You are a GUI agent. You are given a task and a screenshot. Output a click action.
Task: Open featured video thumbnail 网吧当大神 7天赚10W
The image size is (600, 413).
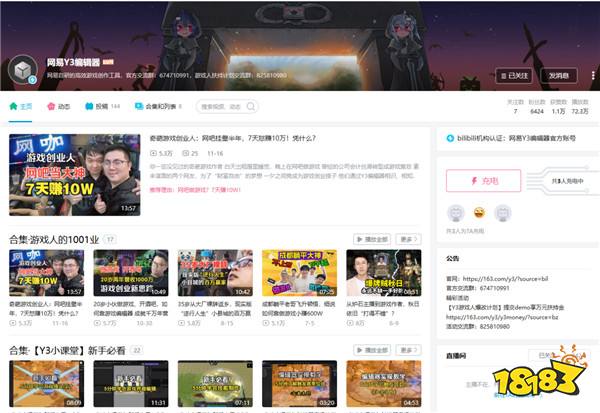pos(75,175)
